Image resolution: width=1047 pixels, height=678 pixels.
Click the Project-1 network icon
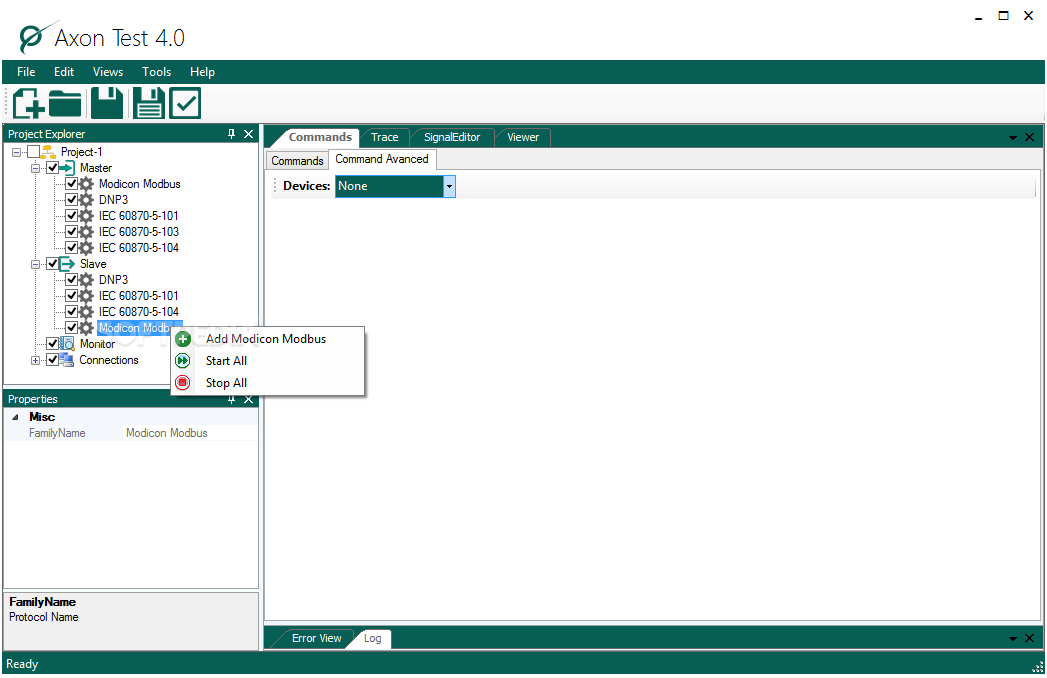click(x=48, y=152)
